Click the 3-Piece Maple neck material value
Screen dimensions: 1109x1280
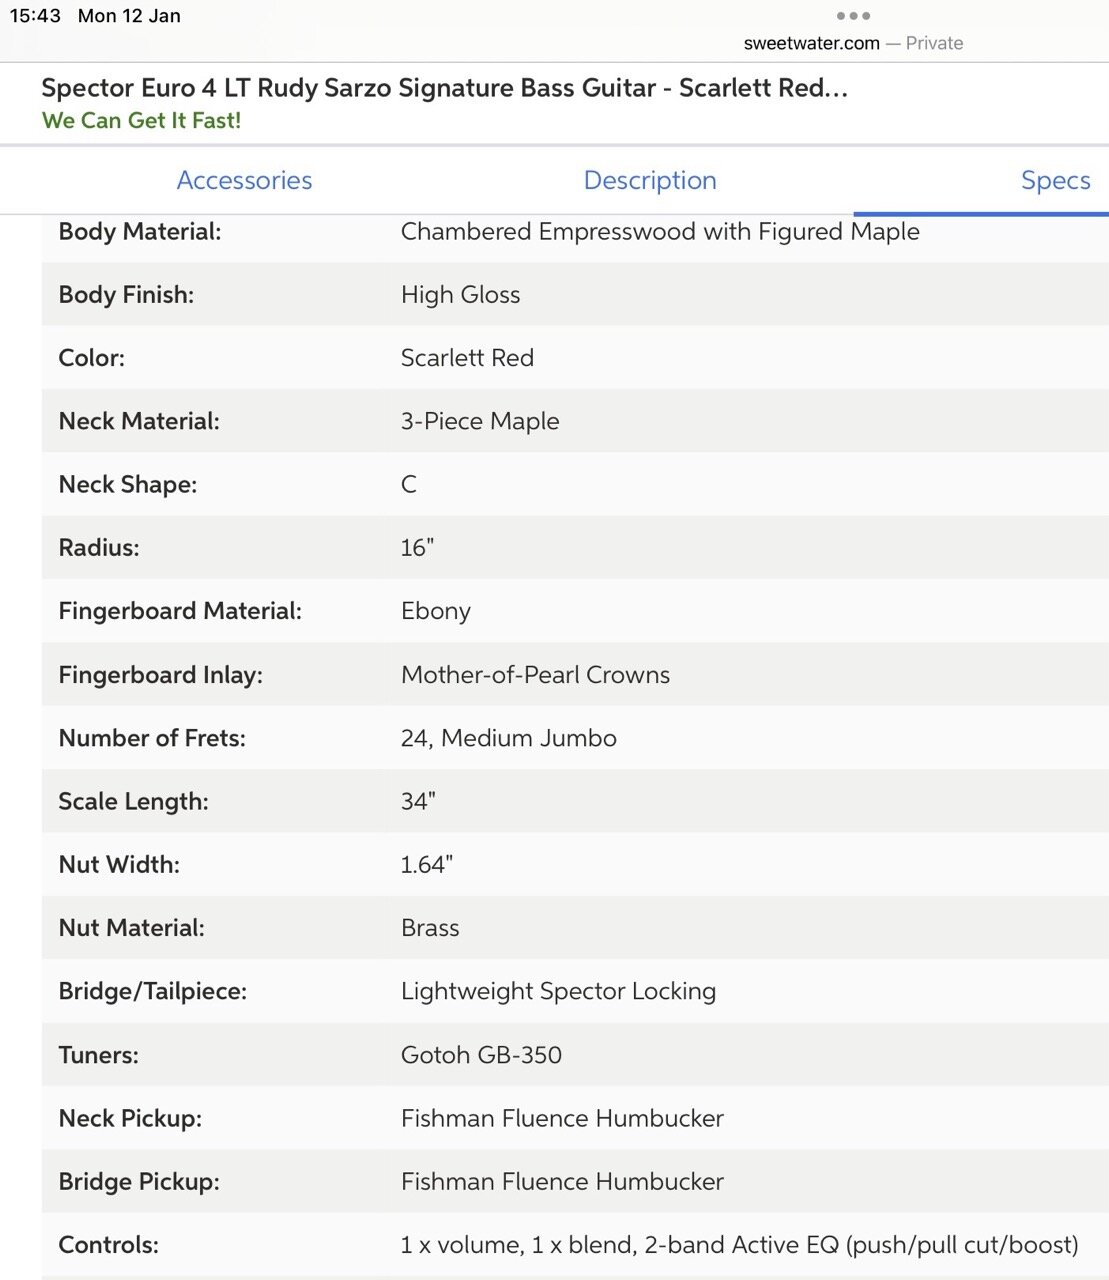click(x=480, y=421)
